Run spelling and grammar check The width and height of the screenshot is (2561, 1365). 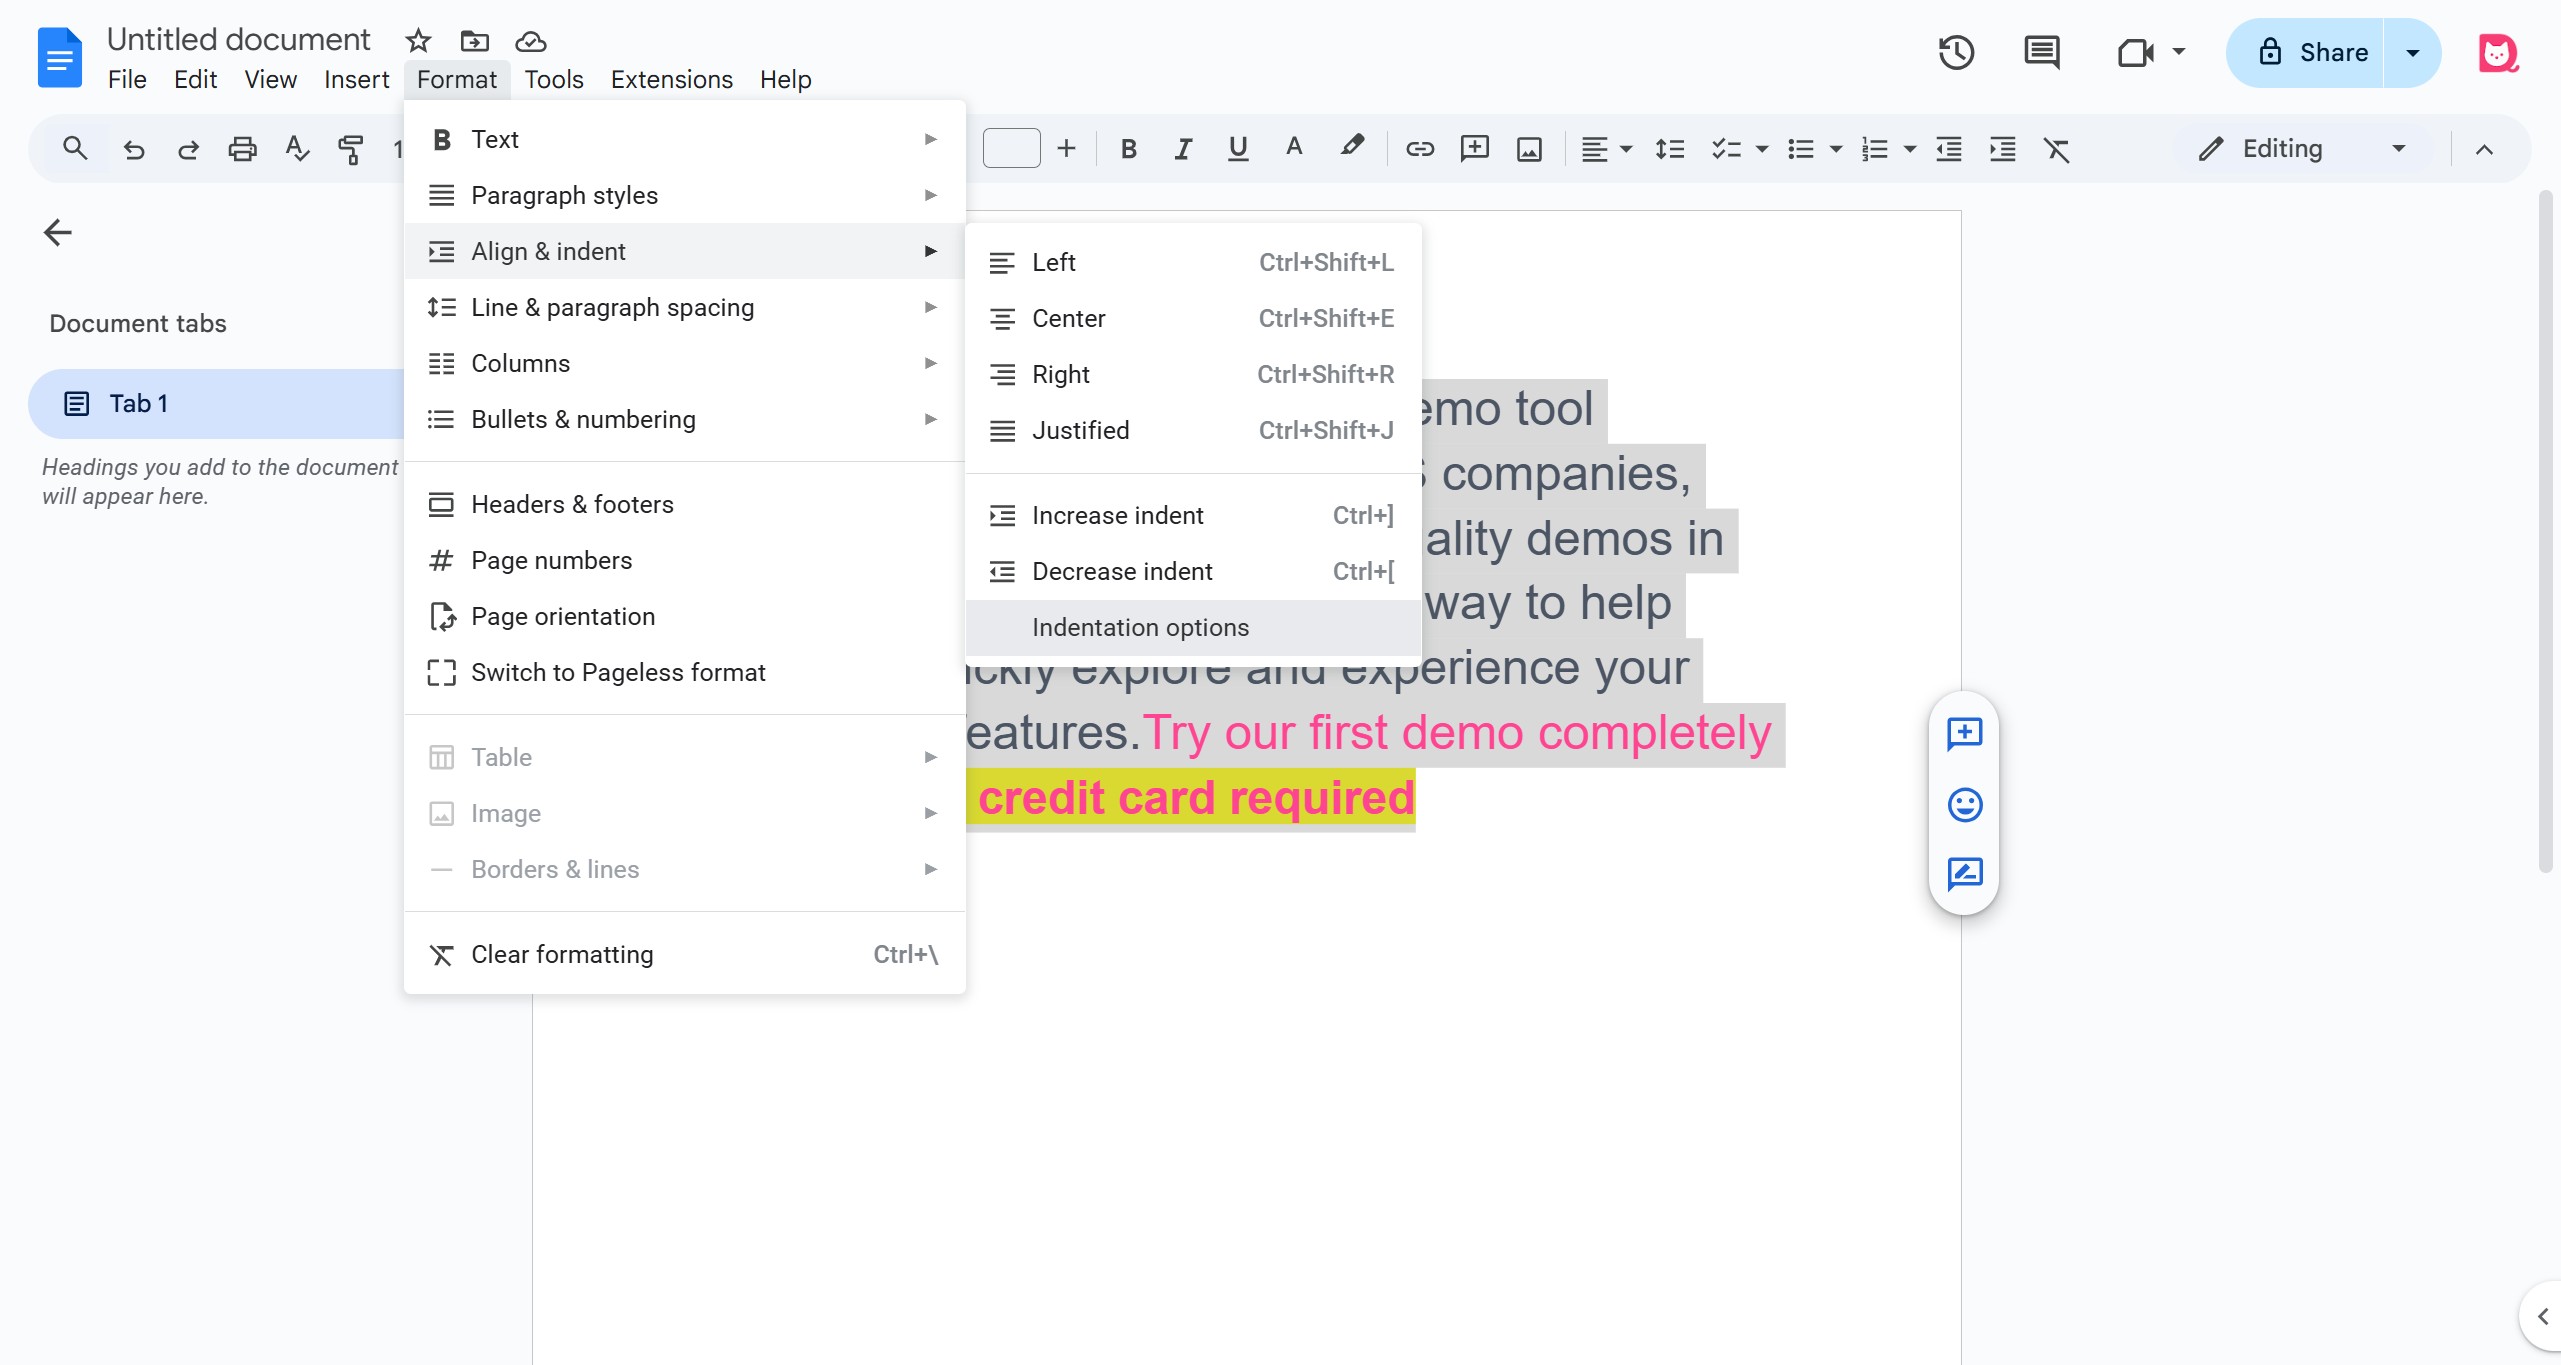[x=296, y=149]
